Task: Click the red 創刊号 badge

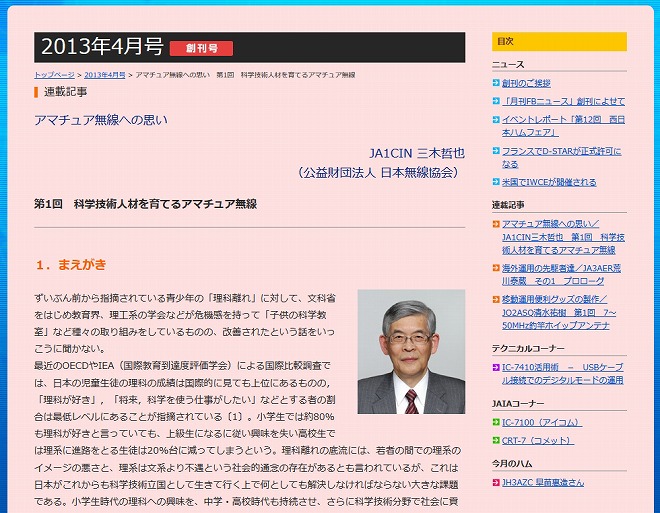Action: coord(201,48)
